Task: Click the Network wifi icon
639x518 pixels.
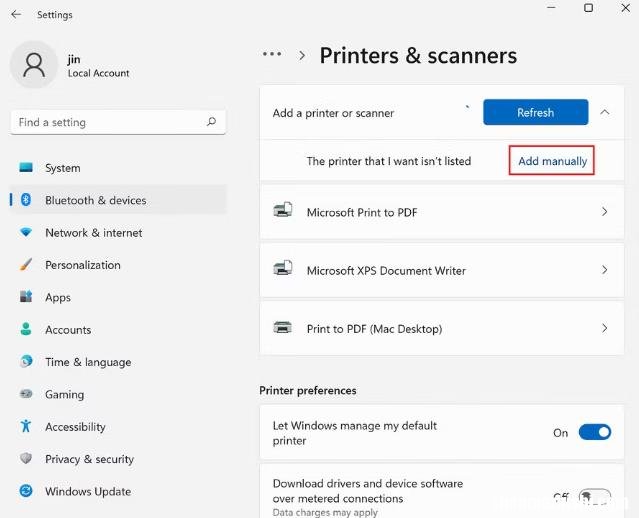Action: pos(26,232)
